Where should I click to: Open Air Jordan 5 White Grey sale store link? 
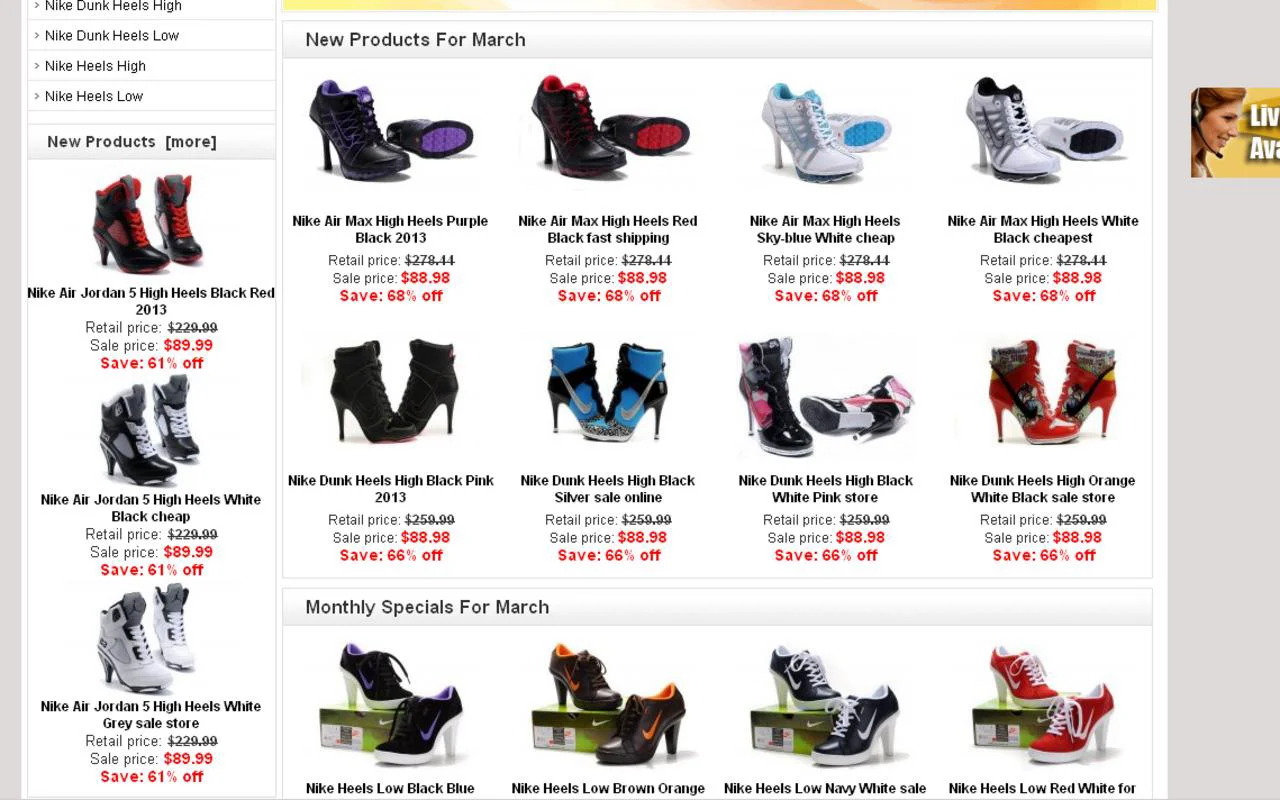pyautogui.click(x=151, y=715)
